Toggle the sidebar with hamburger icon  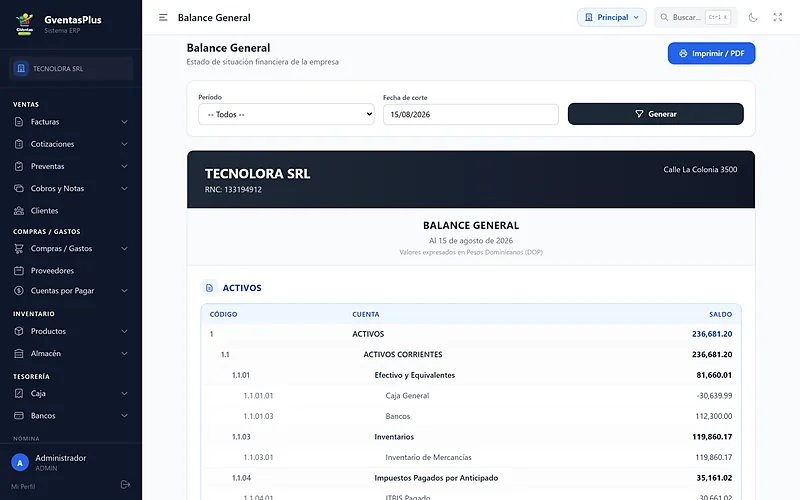click(x=163, y=17)
